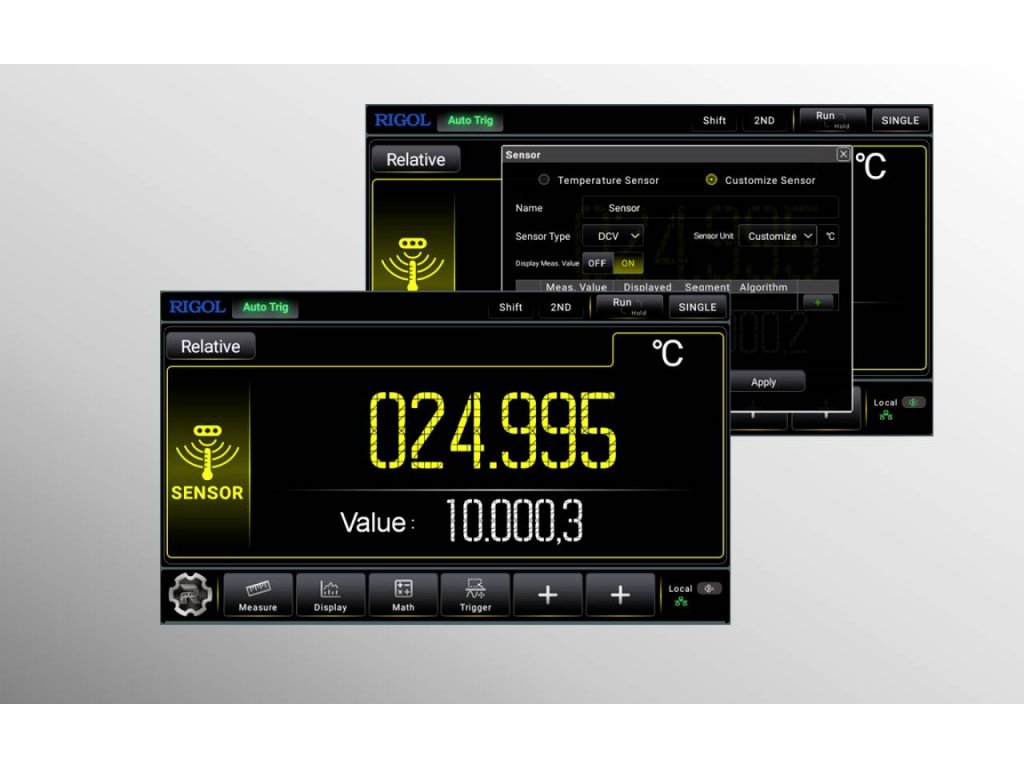This screenshot has height=768, width=1024.
Task: Select the Customize Sensor radio option
Action: click(x=711, y=180)
